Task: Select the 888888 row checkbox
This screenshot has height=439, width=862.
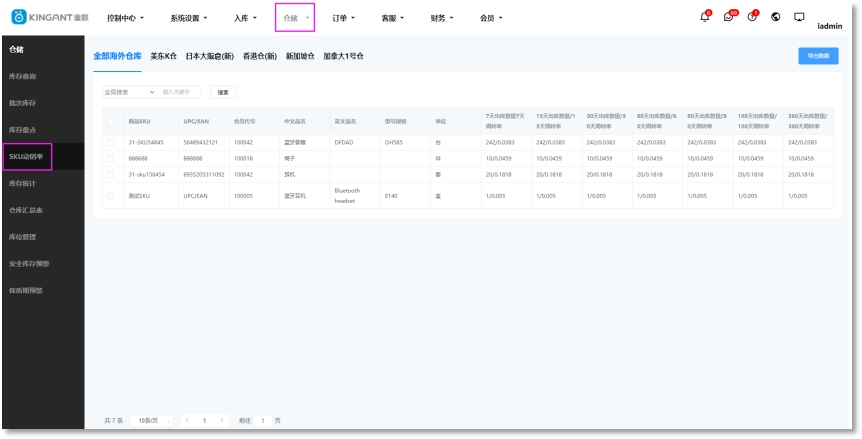Action: (x=110, y=158)
